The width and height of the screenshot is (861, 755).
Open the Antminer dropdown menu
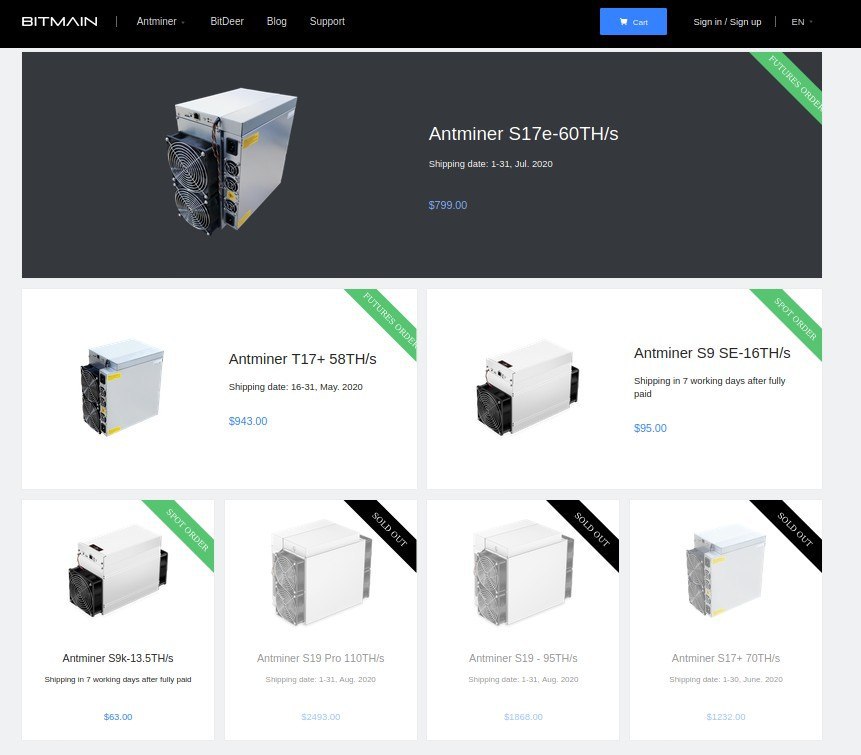(x=160, y=21)
